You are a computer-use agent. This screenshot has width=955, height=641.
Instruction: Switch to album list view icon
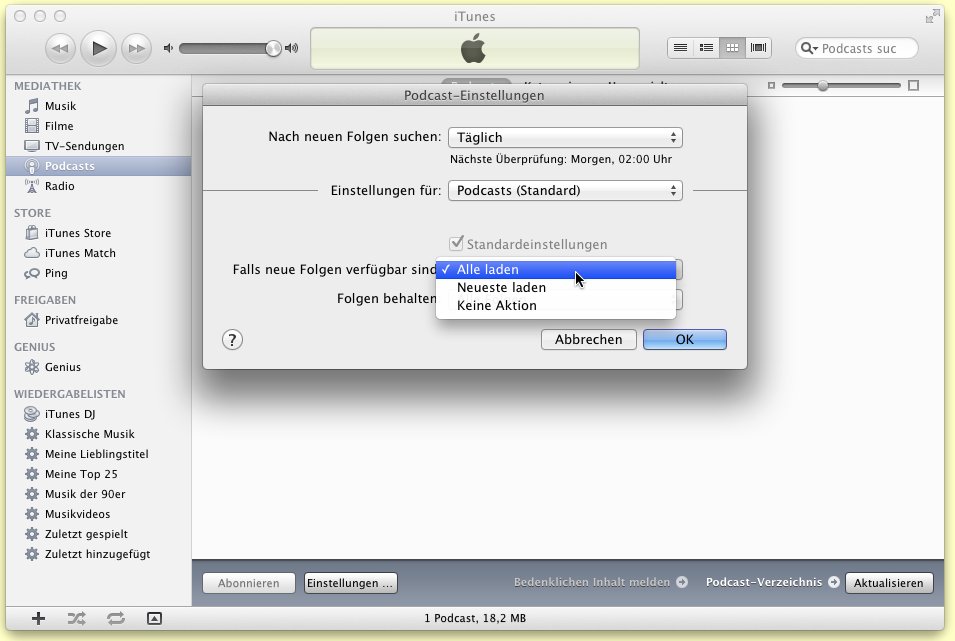click(x=707, y=48)
